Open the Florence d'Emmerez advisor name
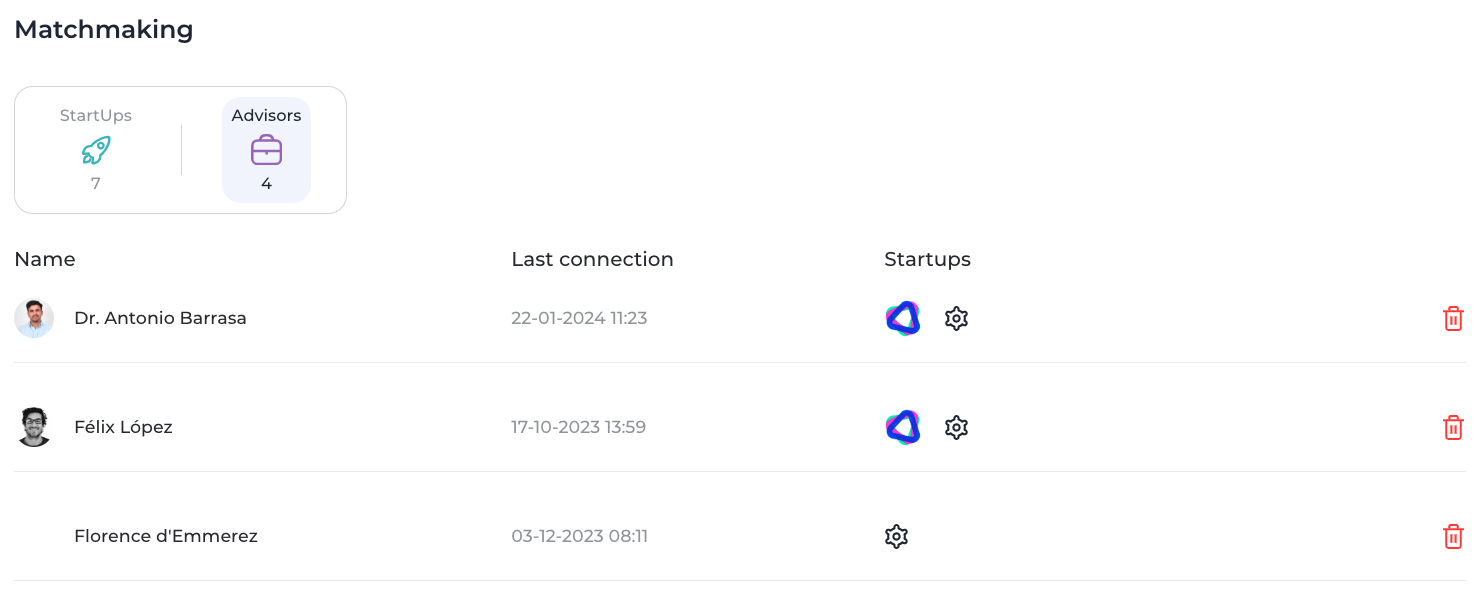 click(166, 536)
